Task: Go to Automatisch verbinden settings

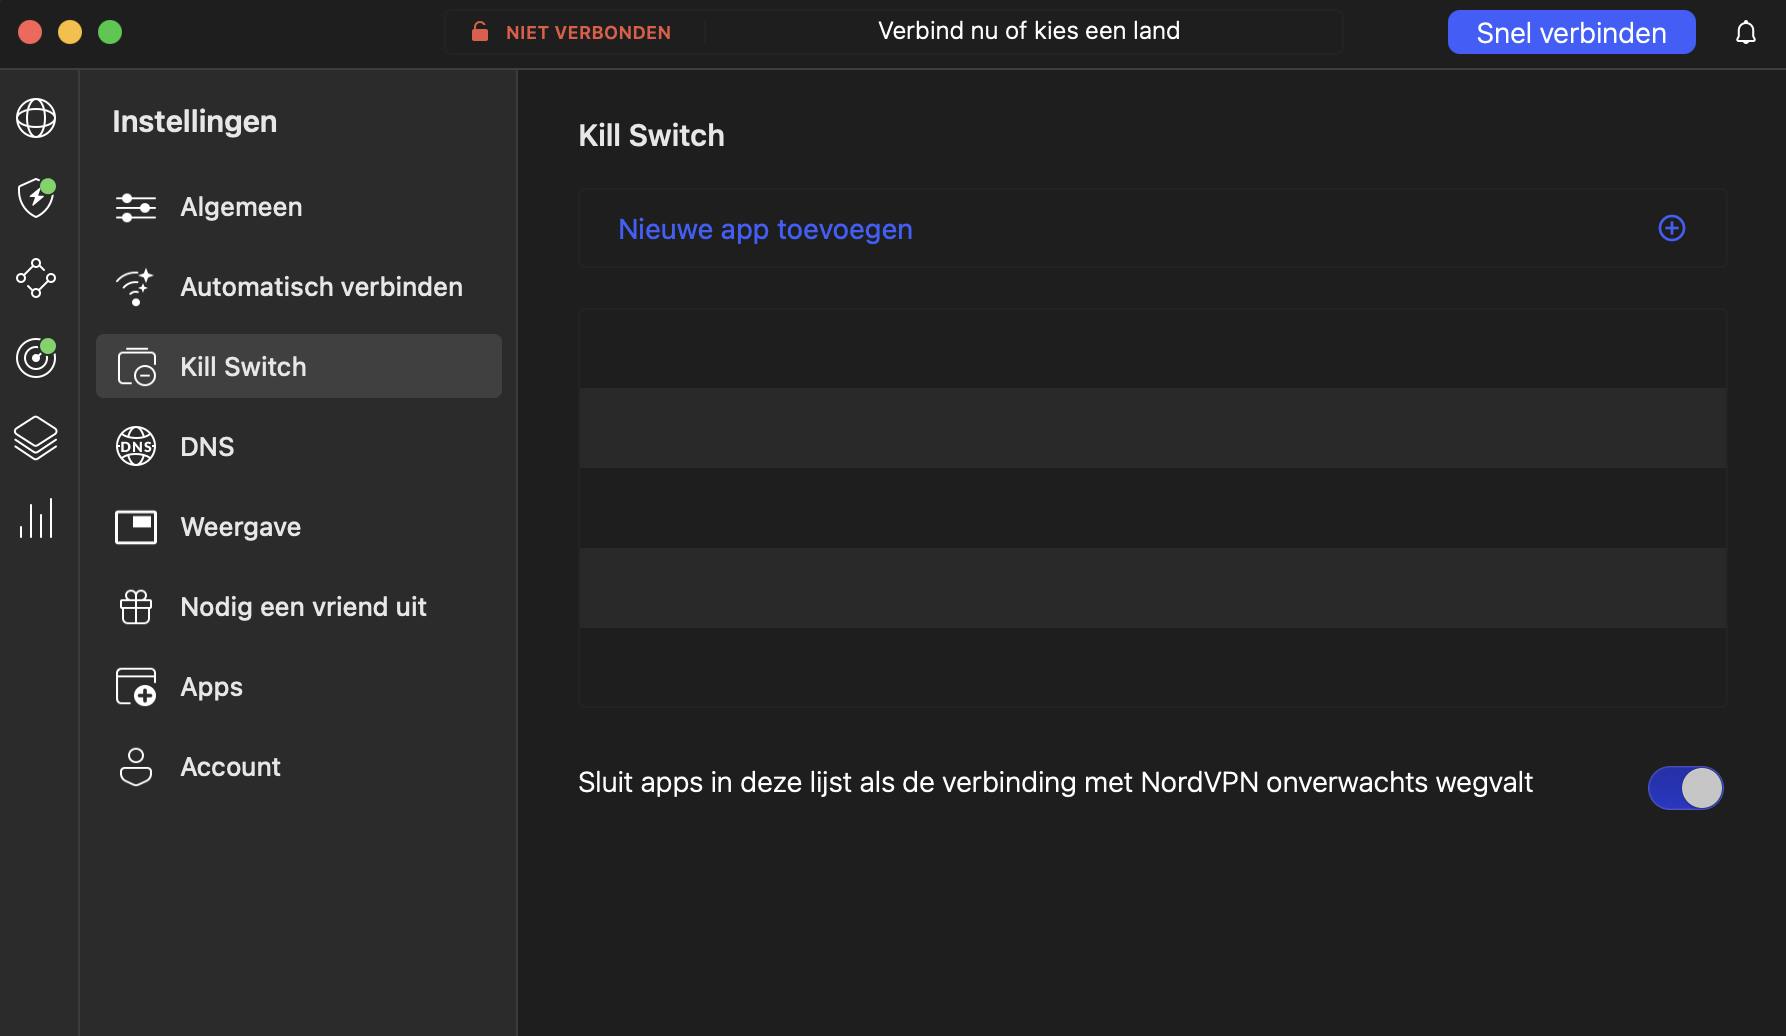Action: (x=320, y=287)
